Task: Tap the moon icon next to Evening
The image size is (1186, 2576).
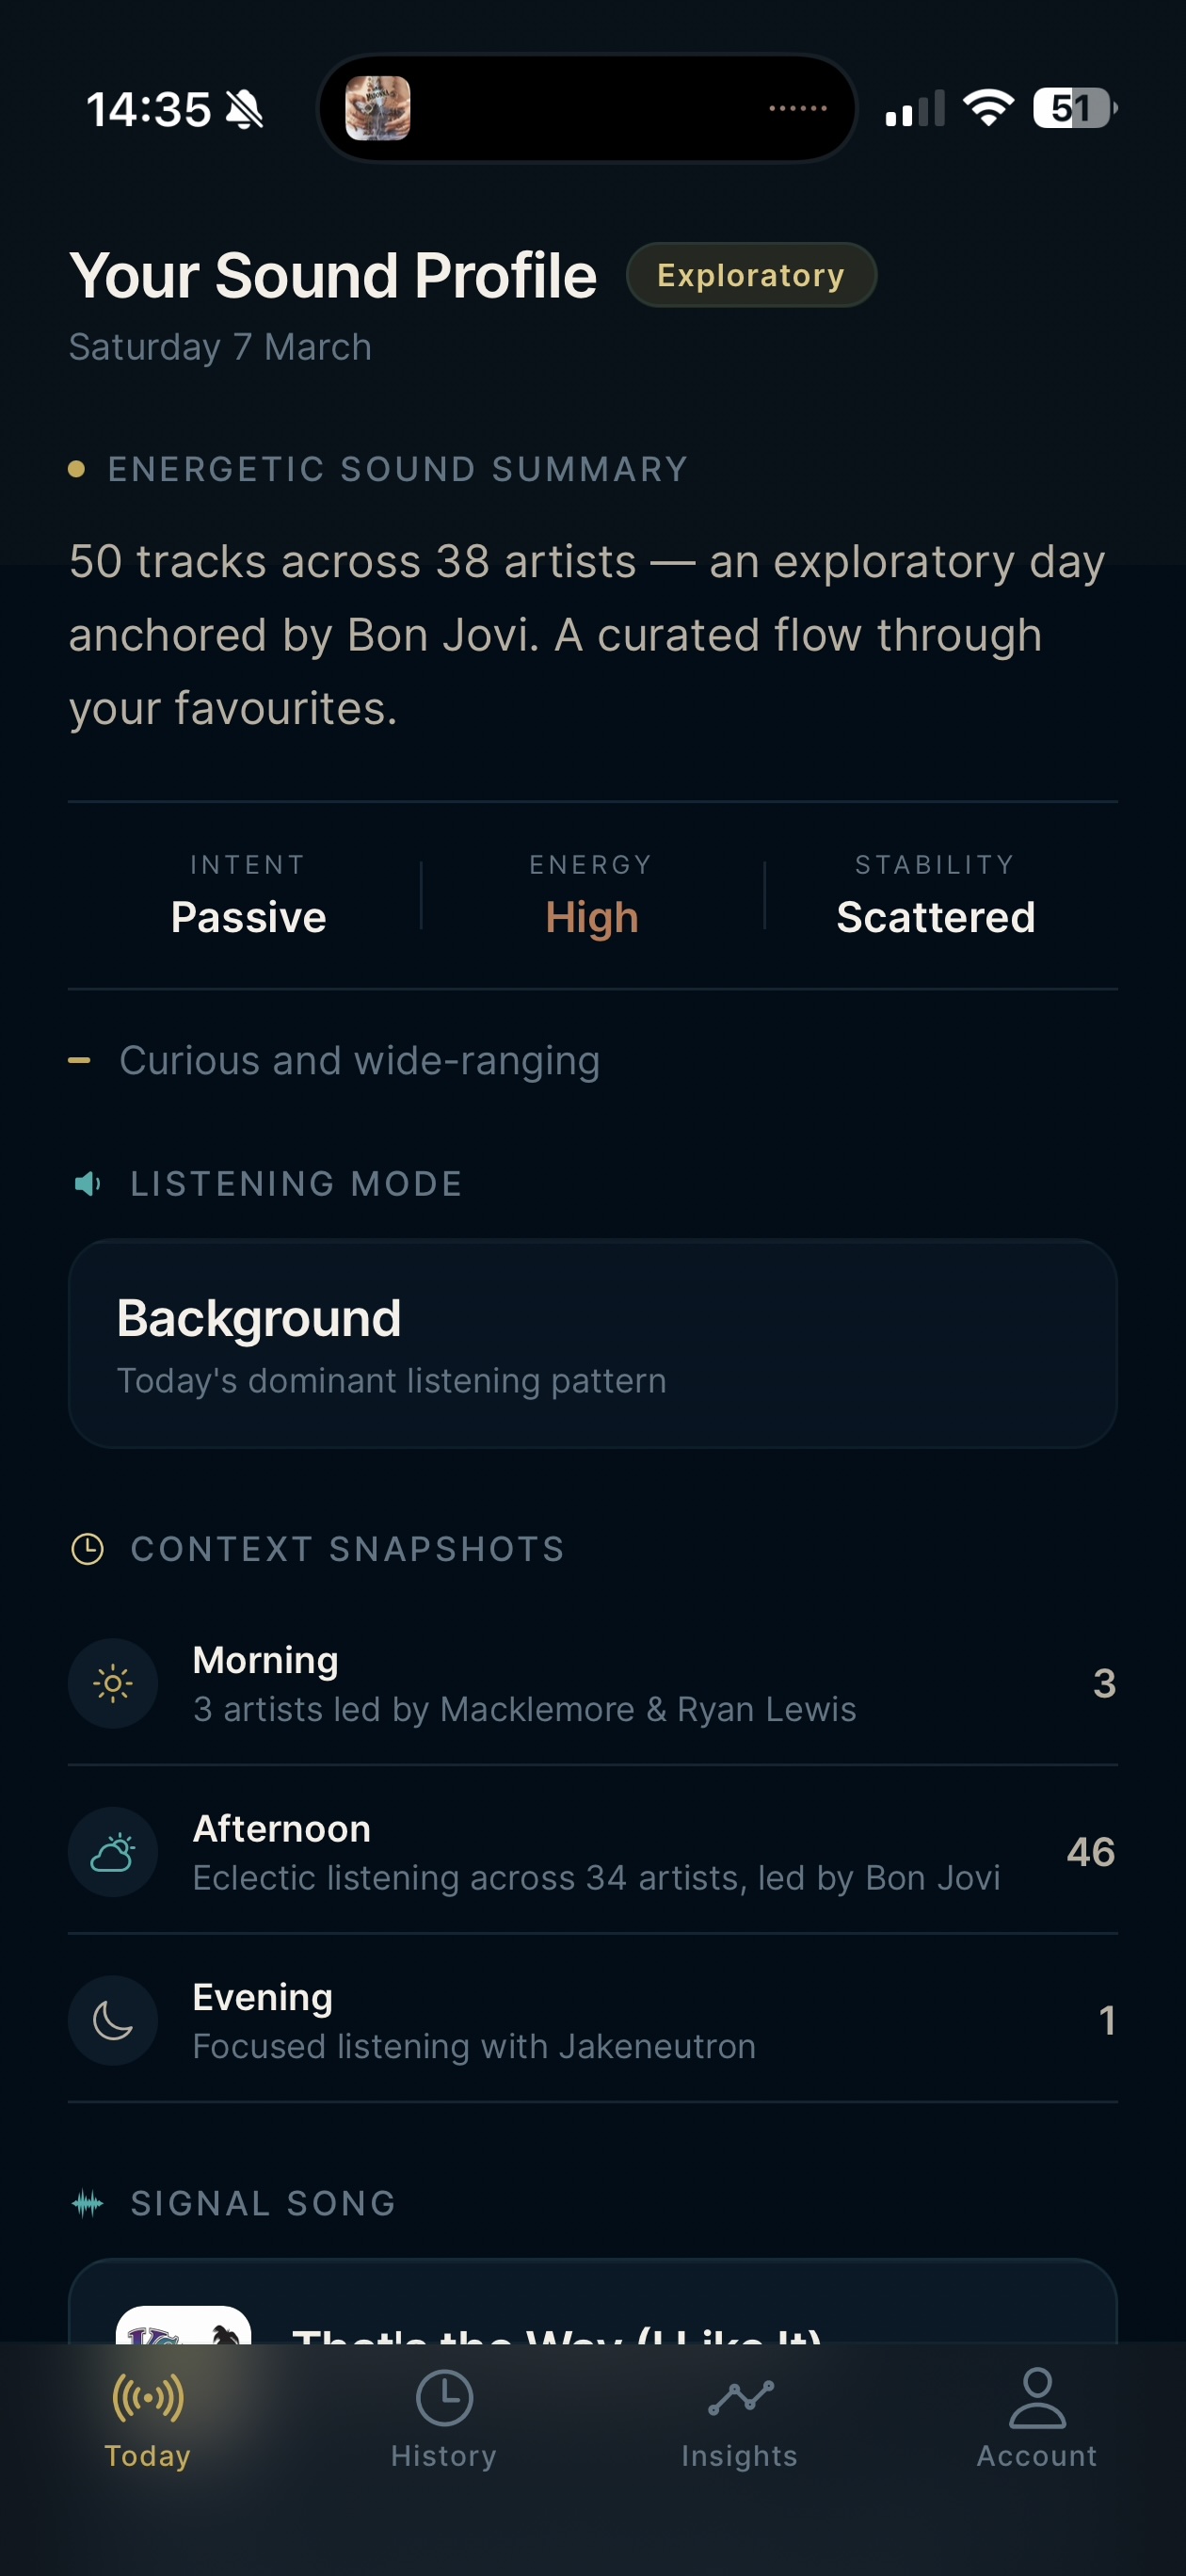Action: click(113, 2019)
